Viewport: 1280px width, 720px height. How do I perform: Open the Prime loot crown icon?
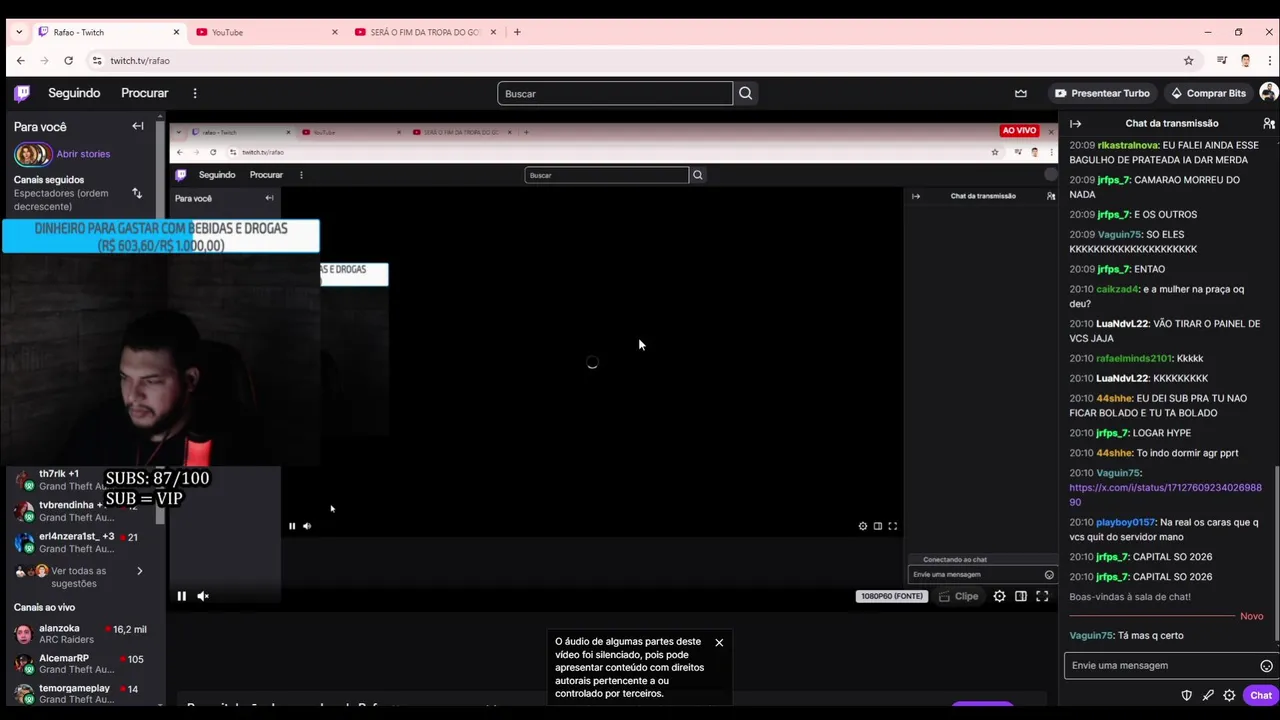tap(1020, 93)
